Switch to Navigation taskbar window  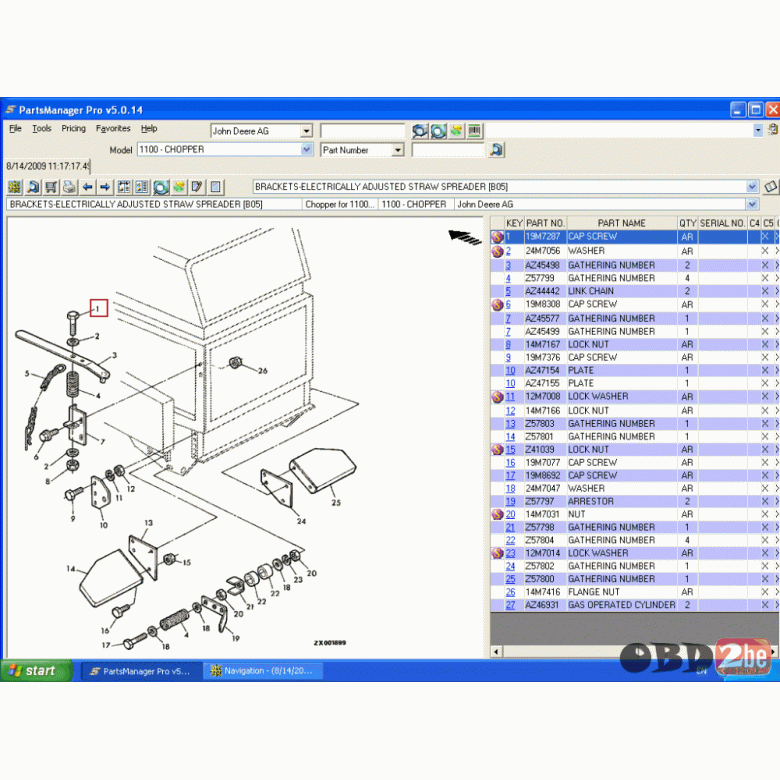click(x=264, y=671)
